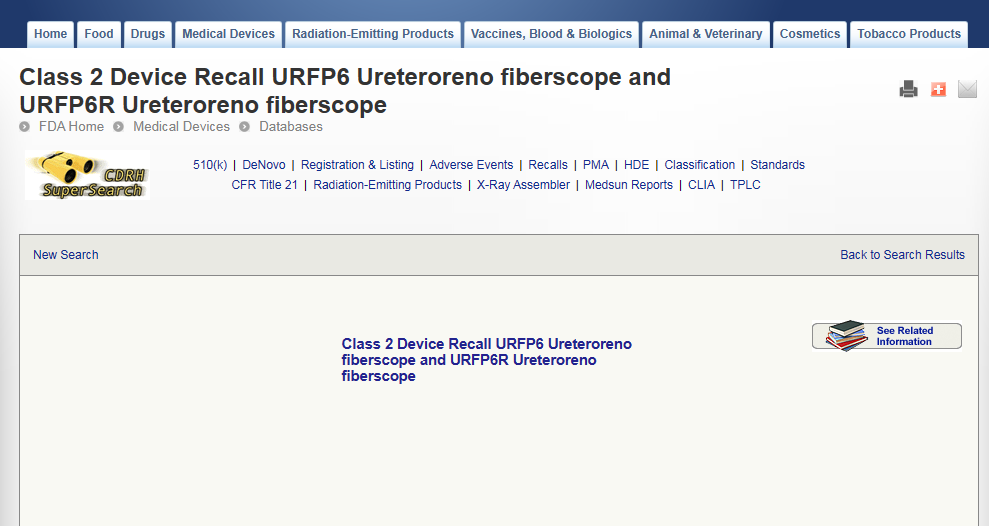Open the PMA link
The height and width of the screenshot is (526, 989).
595,165
